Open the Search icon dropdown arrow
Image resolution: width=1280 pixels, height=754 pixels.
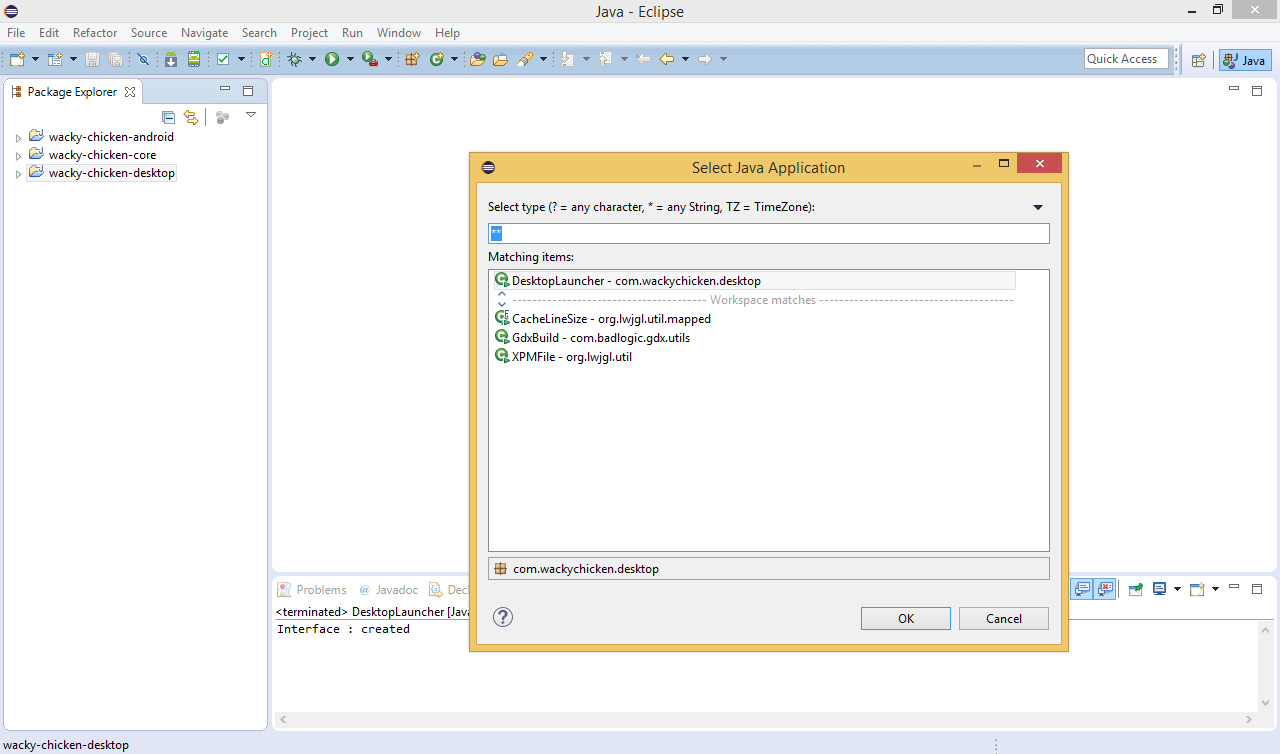point(544,59)
